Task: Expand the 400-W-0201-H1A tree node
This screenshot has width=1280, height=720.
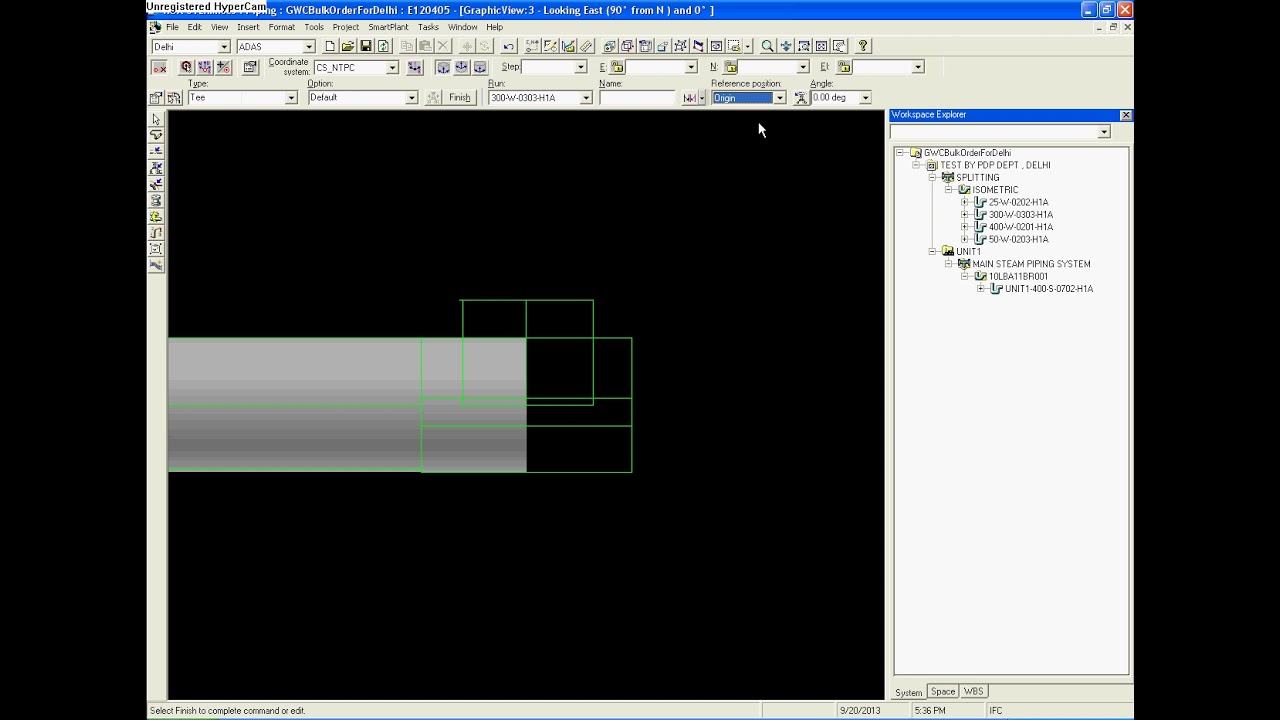Action: 965,227
